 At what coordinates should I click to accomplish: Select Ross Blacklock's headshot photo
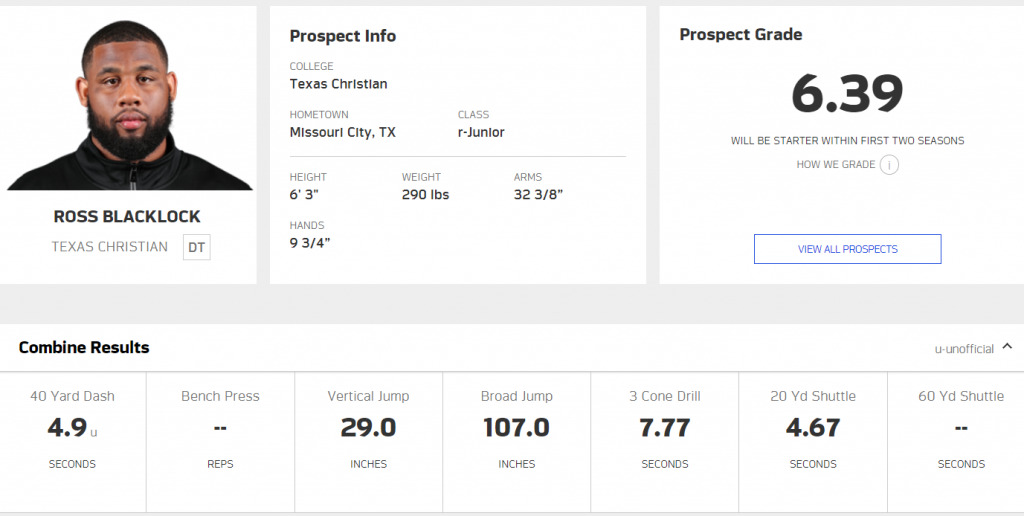129,105
